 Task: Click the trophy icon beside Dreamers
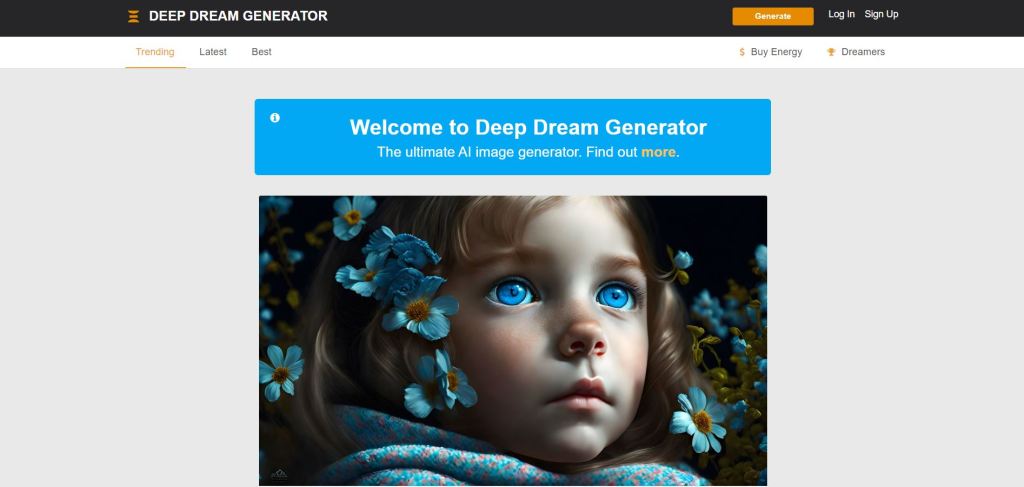pos(831,52)
